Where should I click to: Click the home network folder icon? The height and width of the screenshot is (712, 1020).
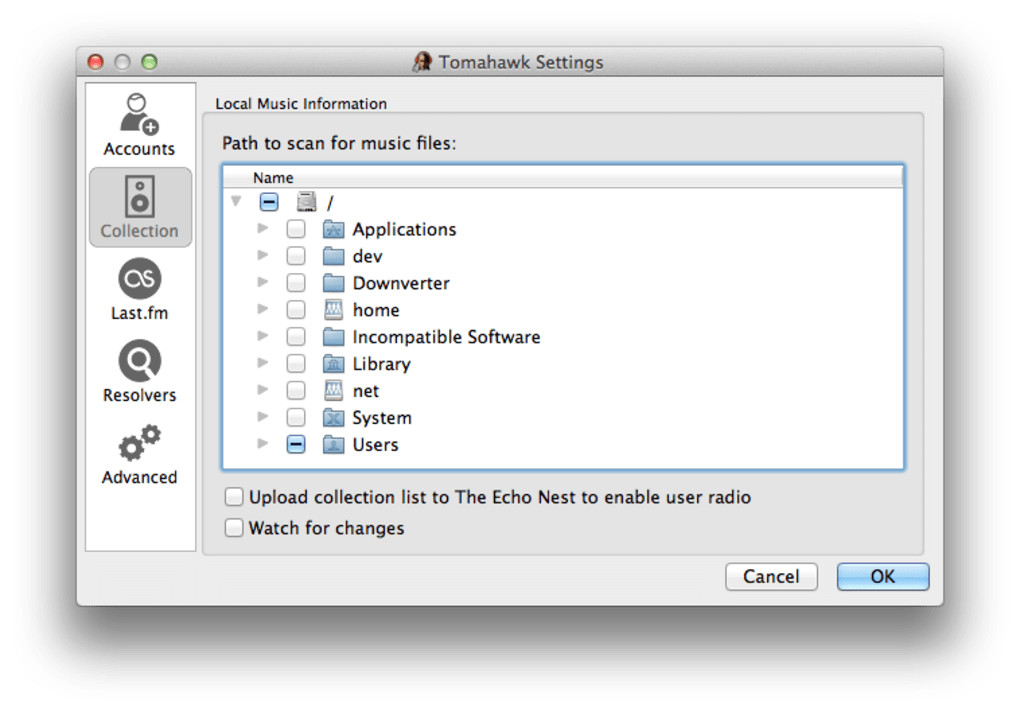coord(334,310)
